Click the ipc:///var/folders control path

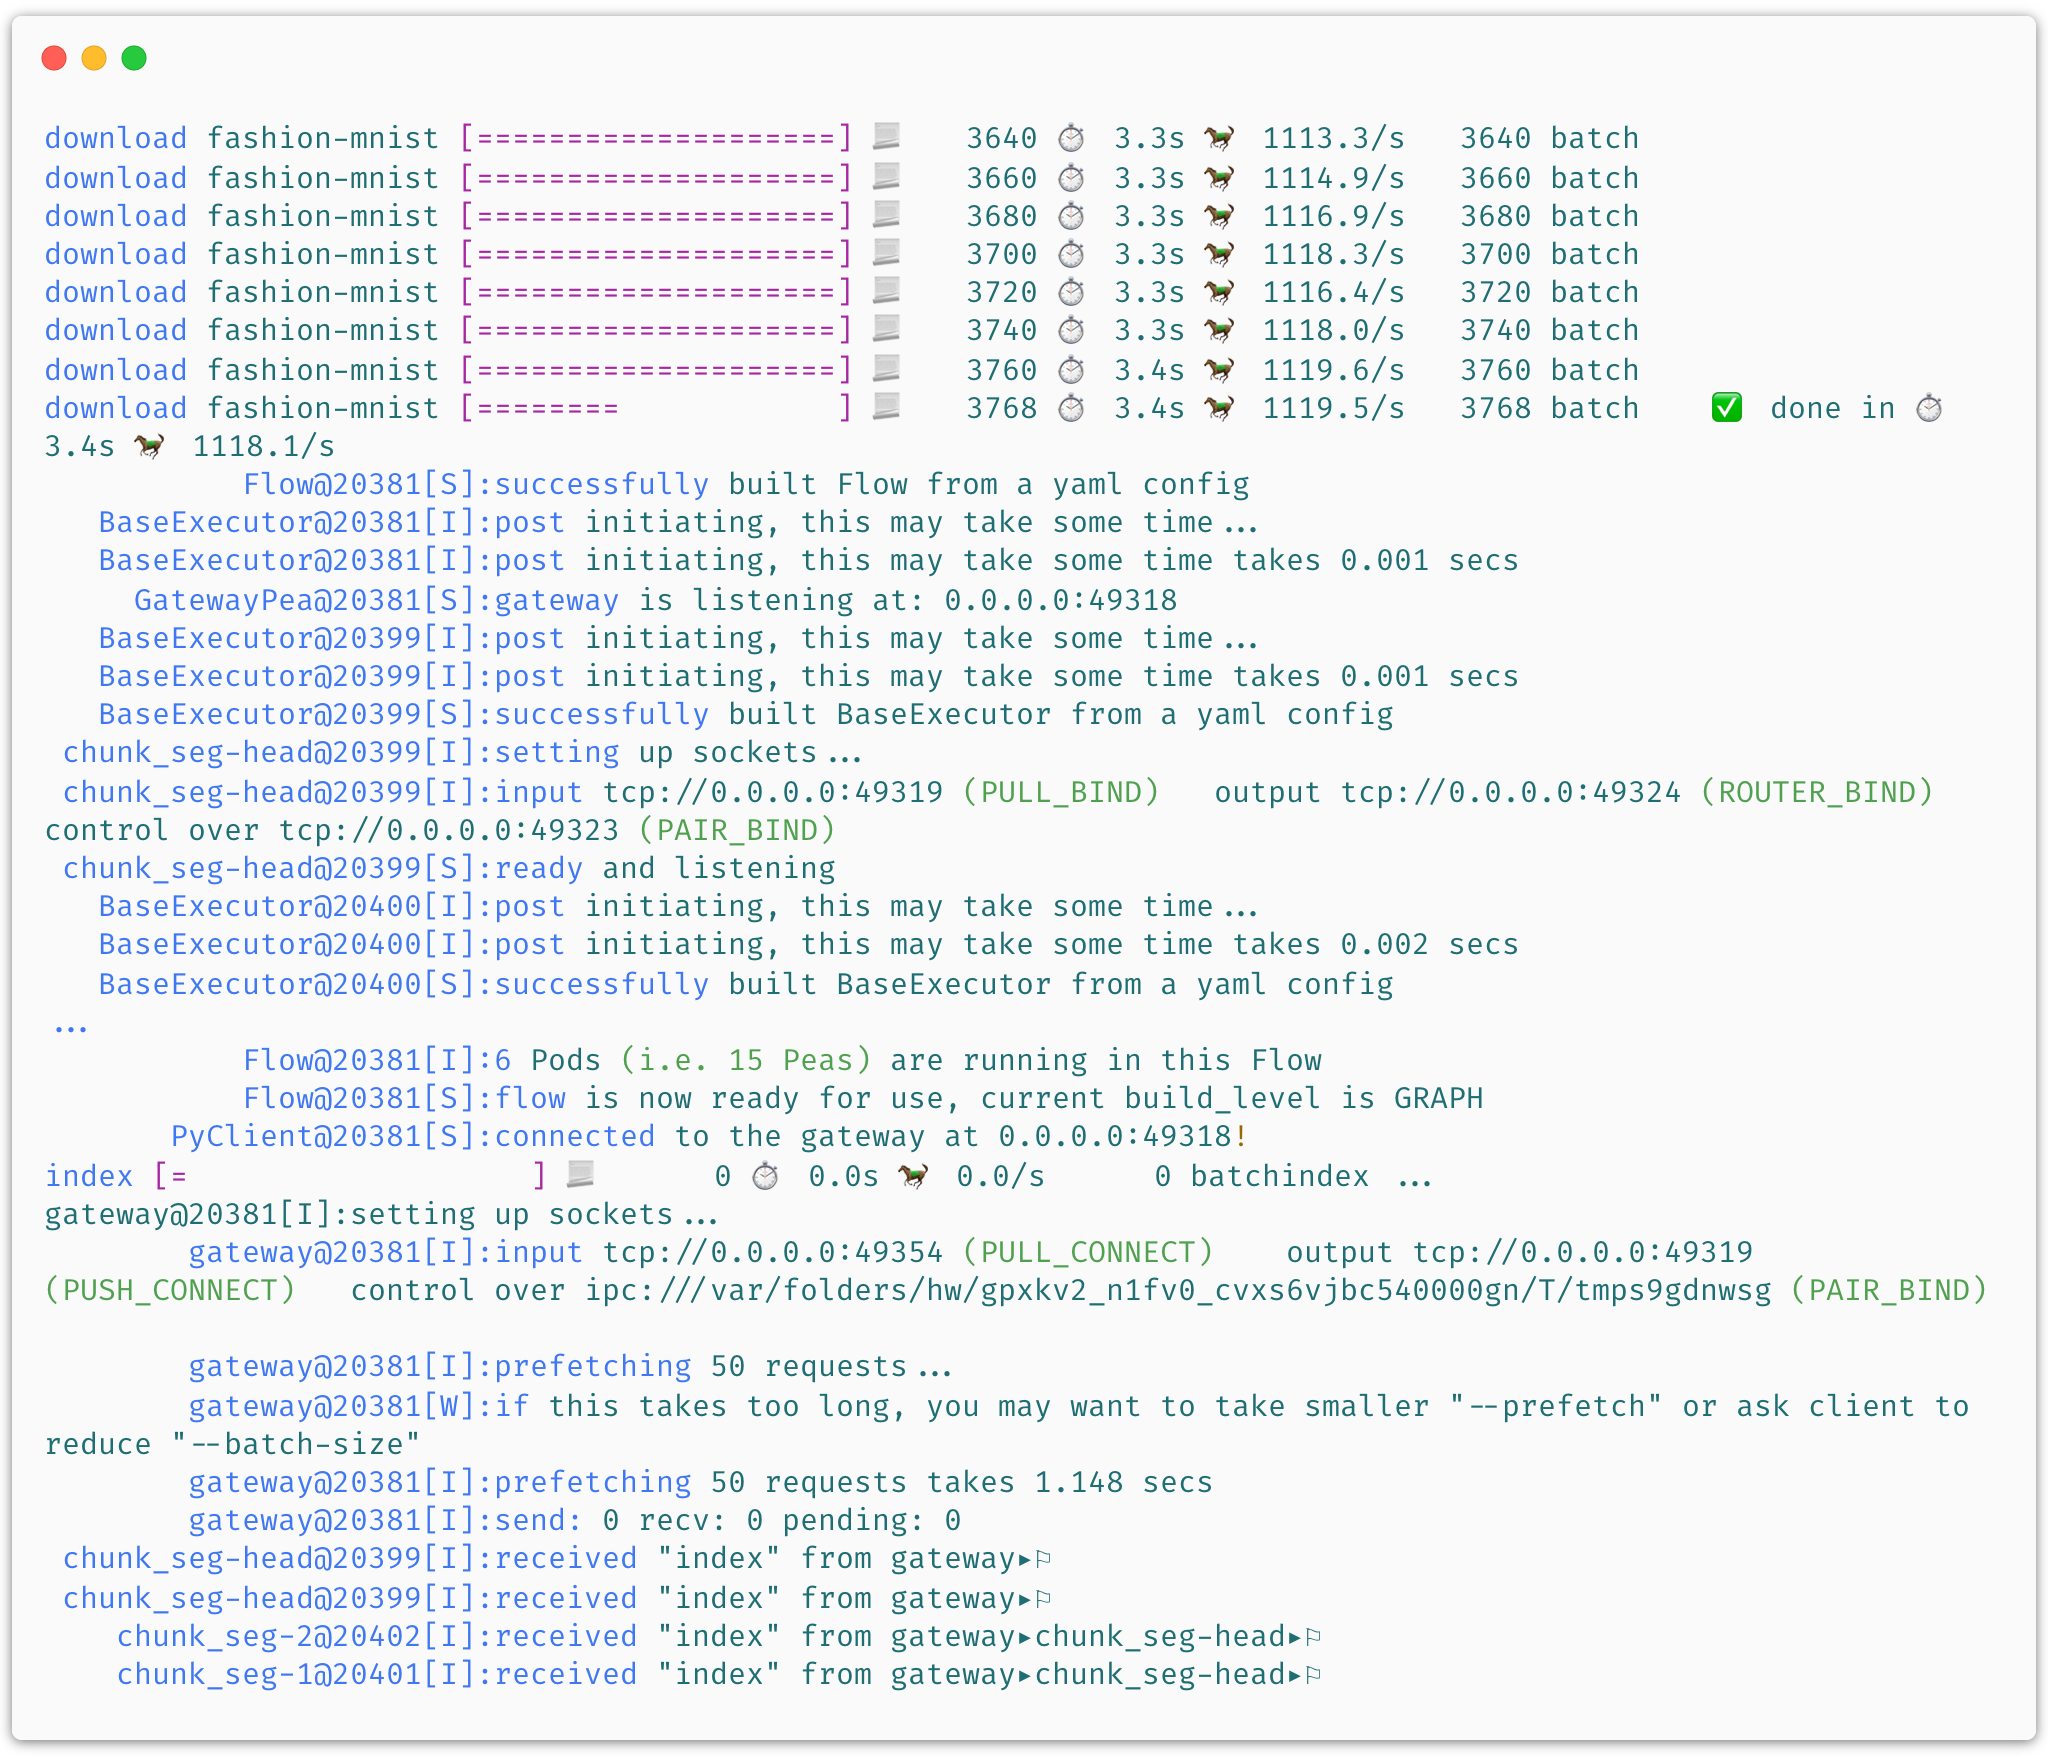(1177, 1290)
